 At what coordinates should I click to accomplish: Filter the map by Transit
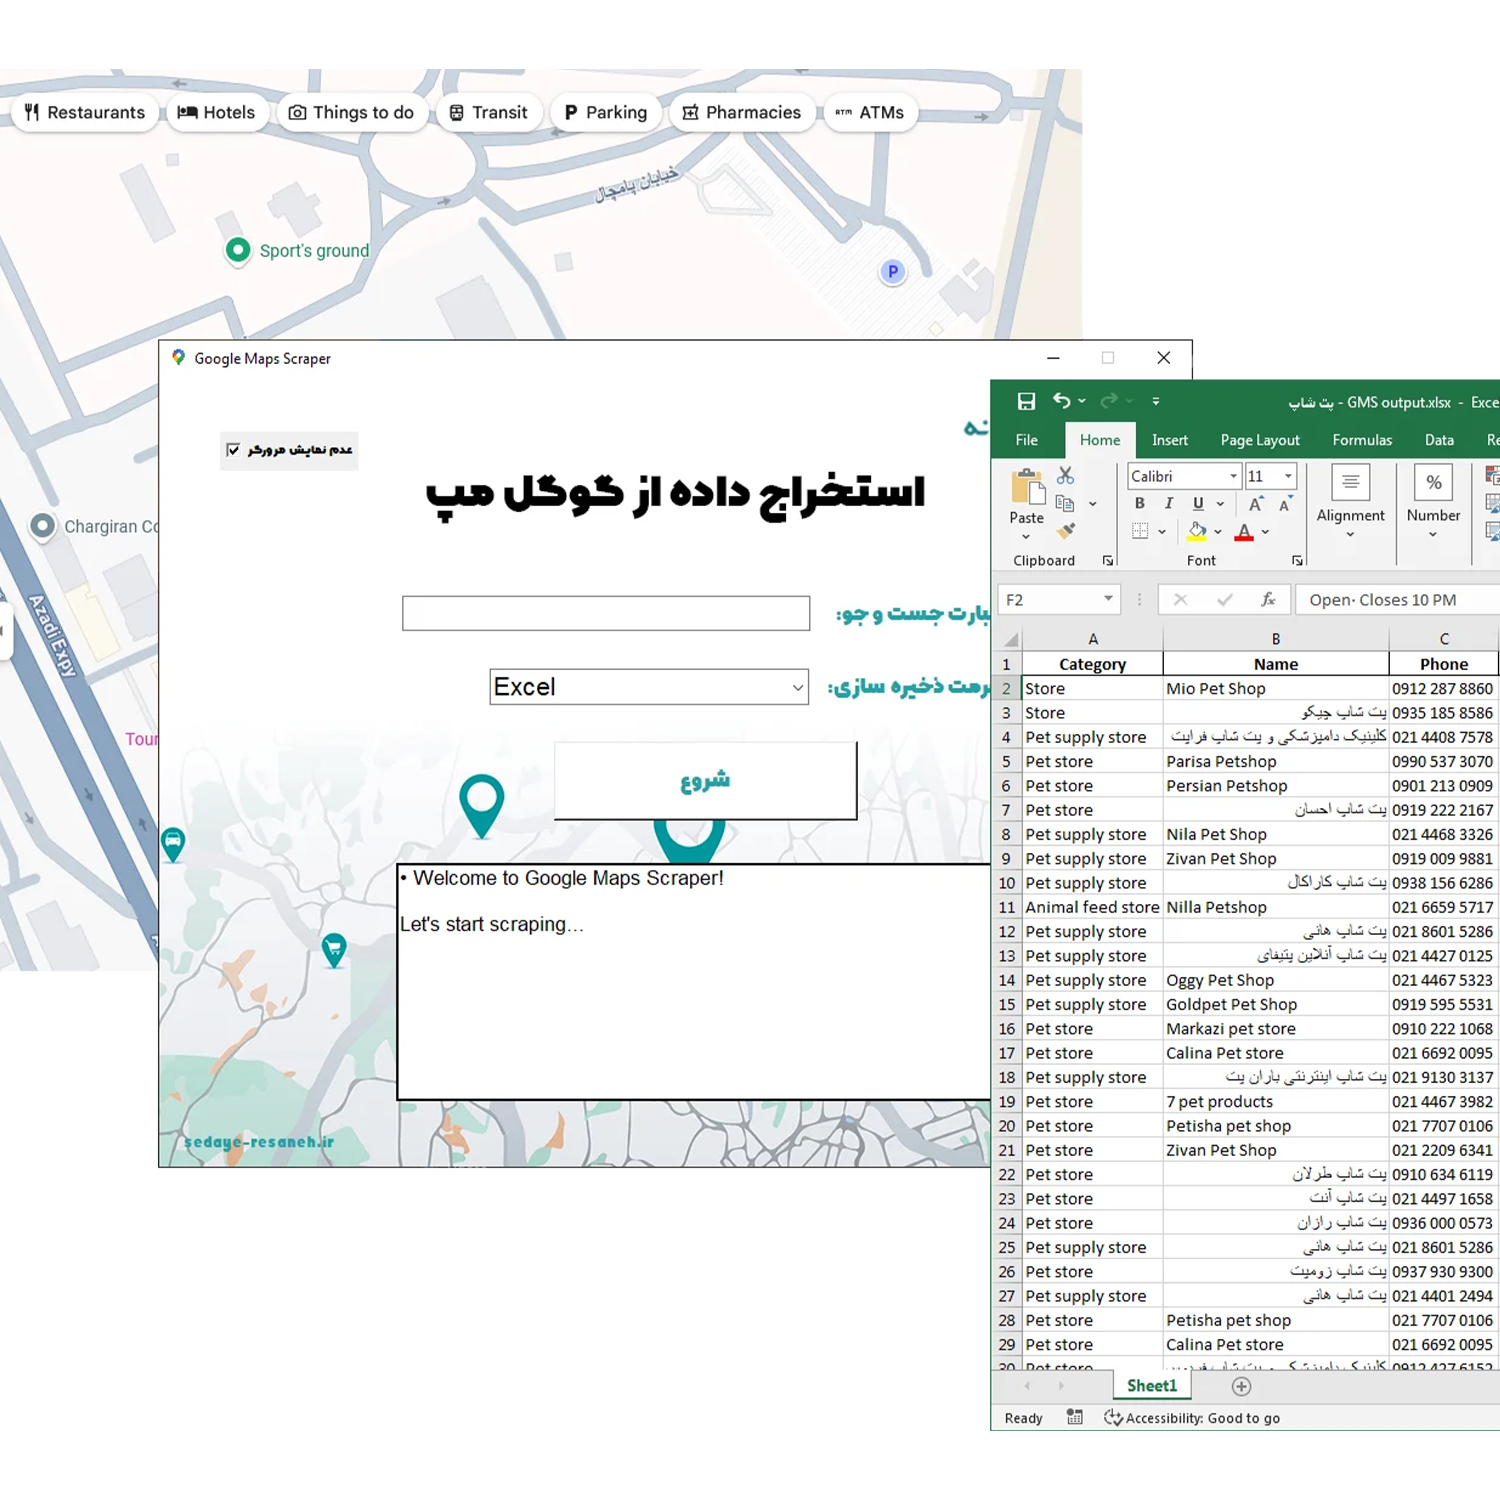pyautogui.click(x=489, y=113)
